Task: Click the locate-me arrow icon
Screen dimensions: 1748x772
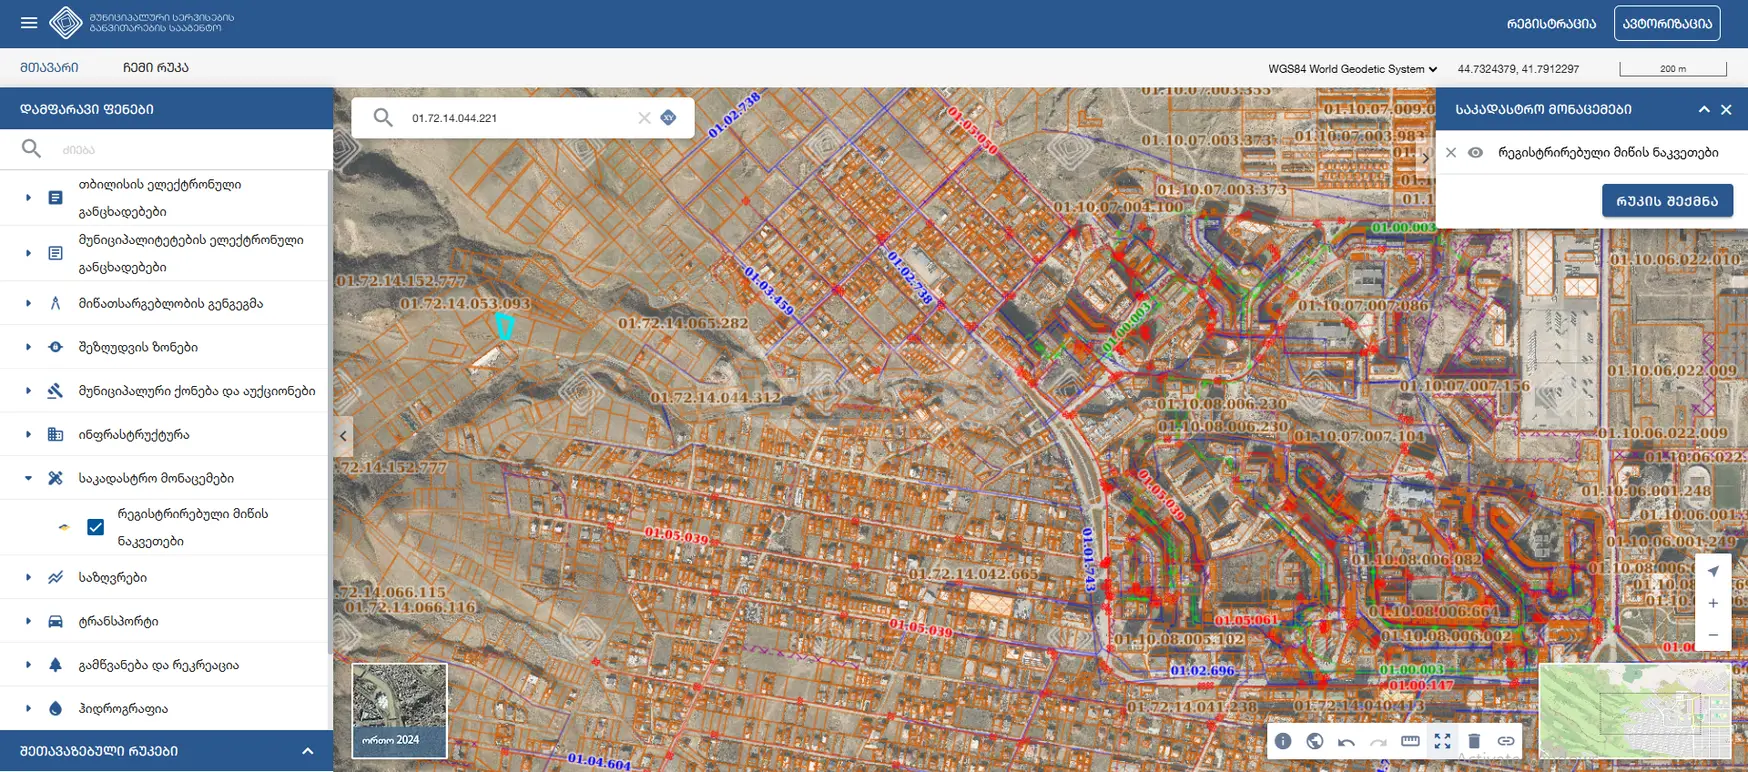Action: tap(1713, 571)
